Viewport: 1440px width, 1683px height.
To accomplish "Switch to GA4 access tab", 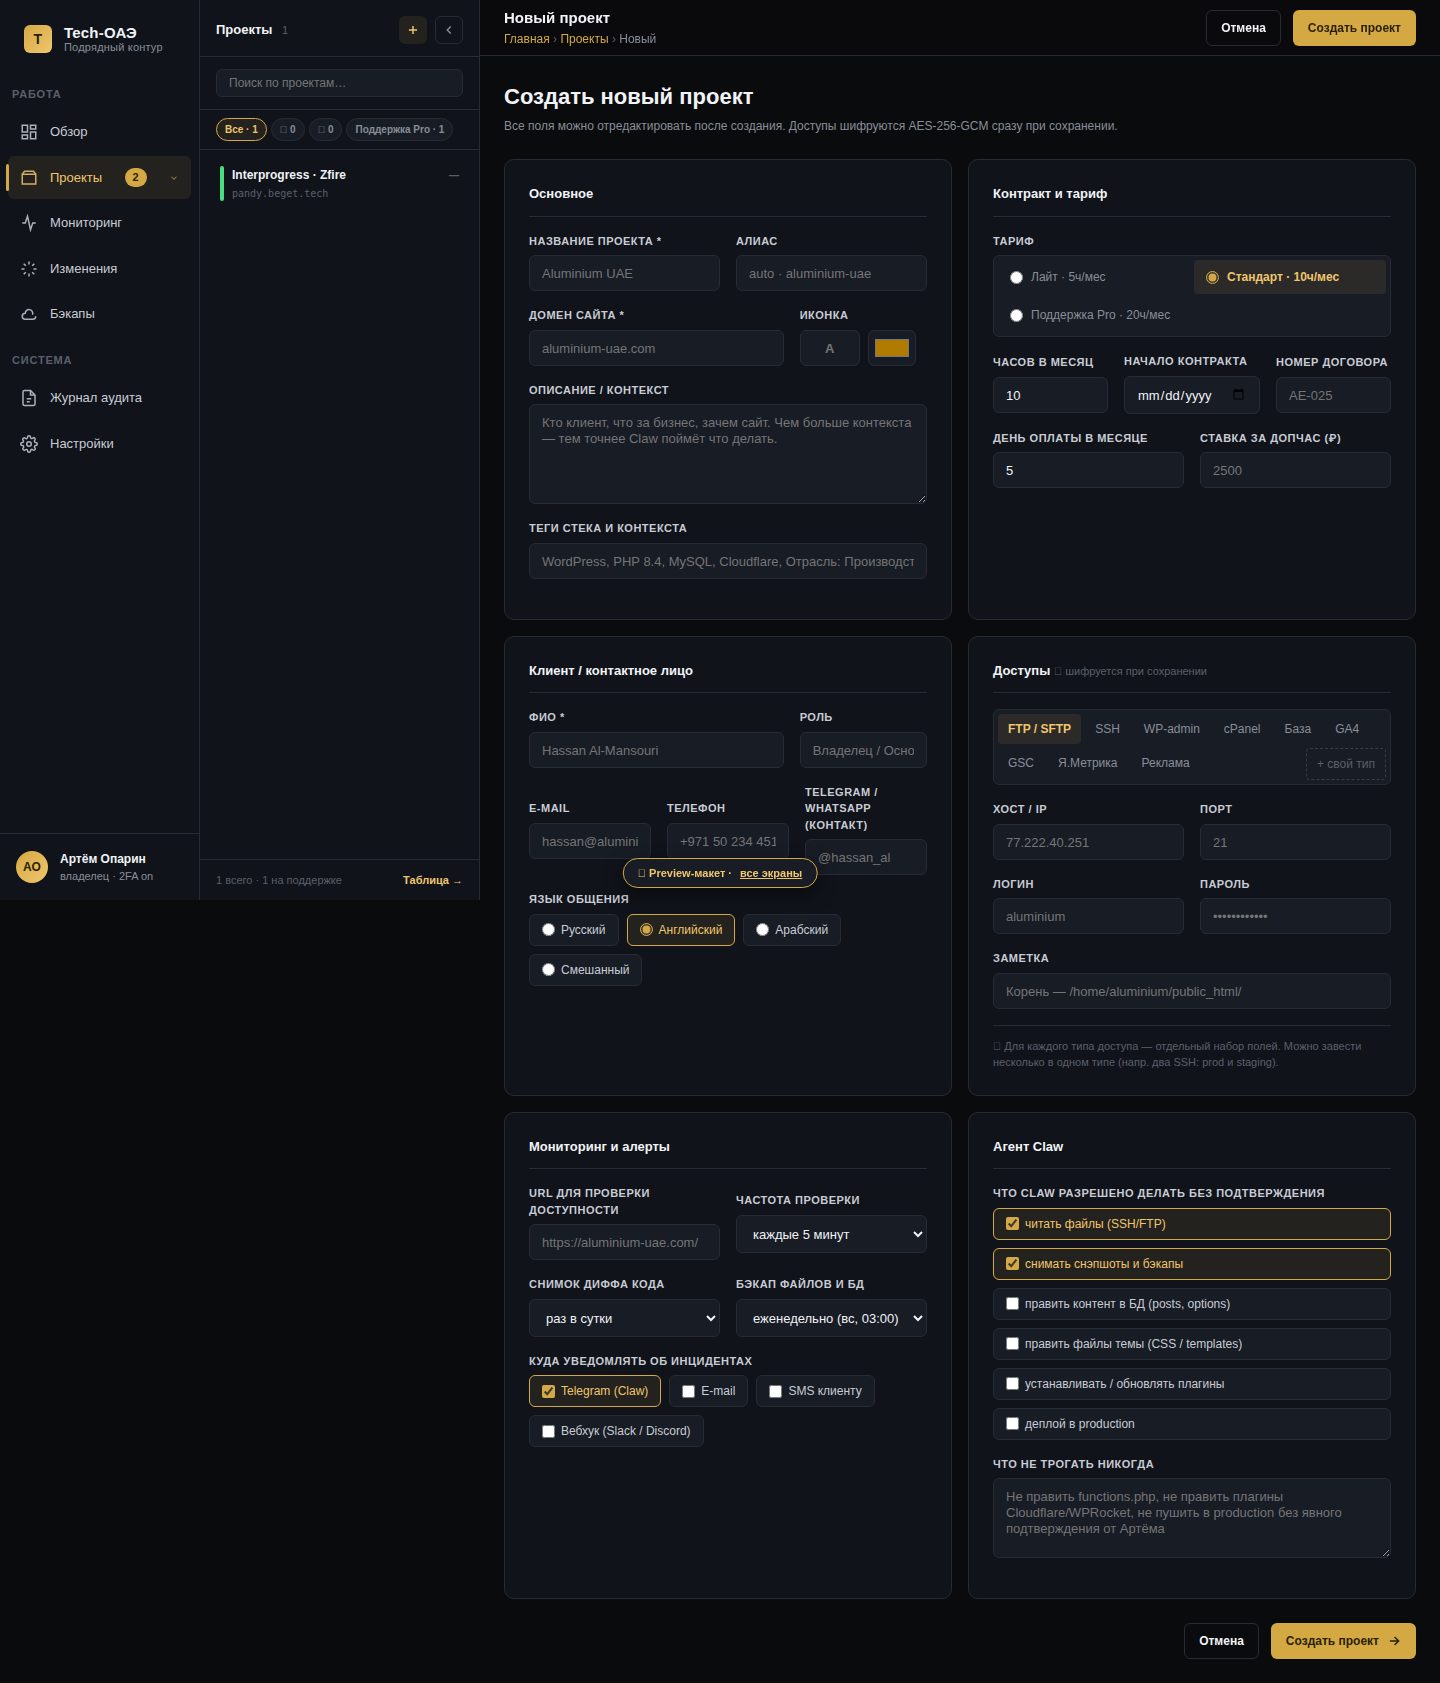I will point(1346,729).
